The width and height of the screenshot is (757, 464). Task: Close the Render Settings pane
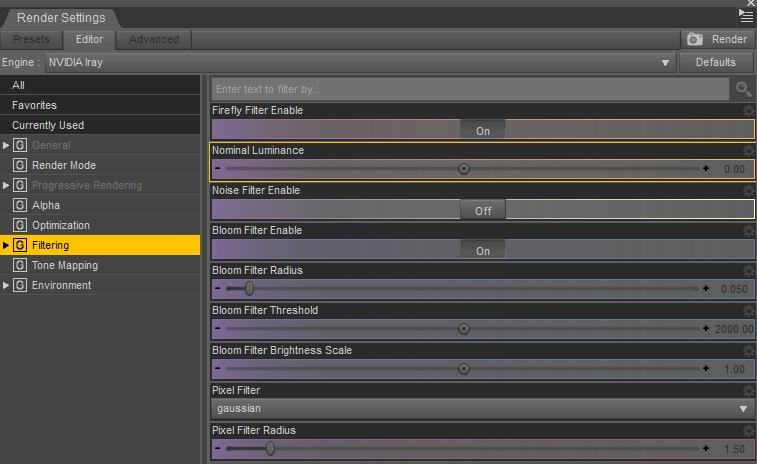point(751,3)
